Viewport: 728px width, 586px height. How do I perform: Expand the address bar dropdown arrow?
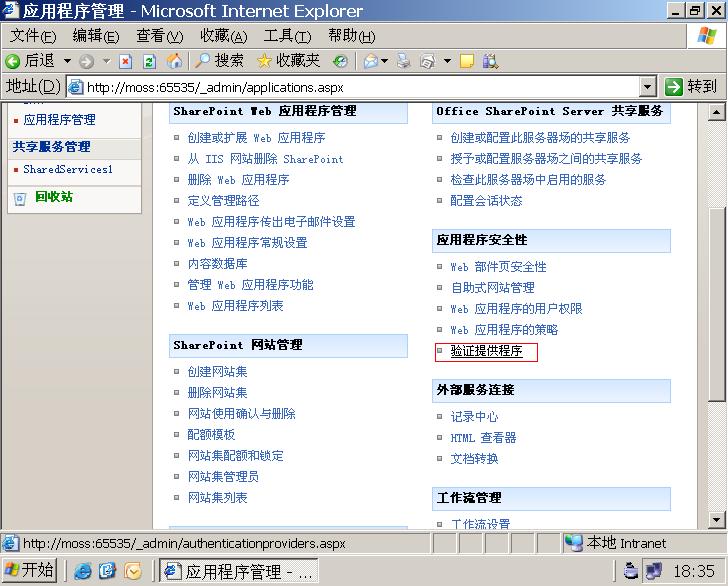pos(647,87)
